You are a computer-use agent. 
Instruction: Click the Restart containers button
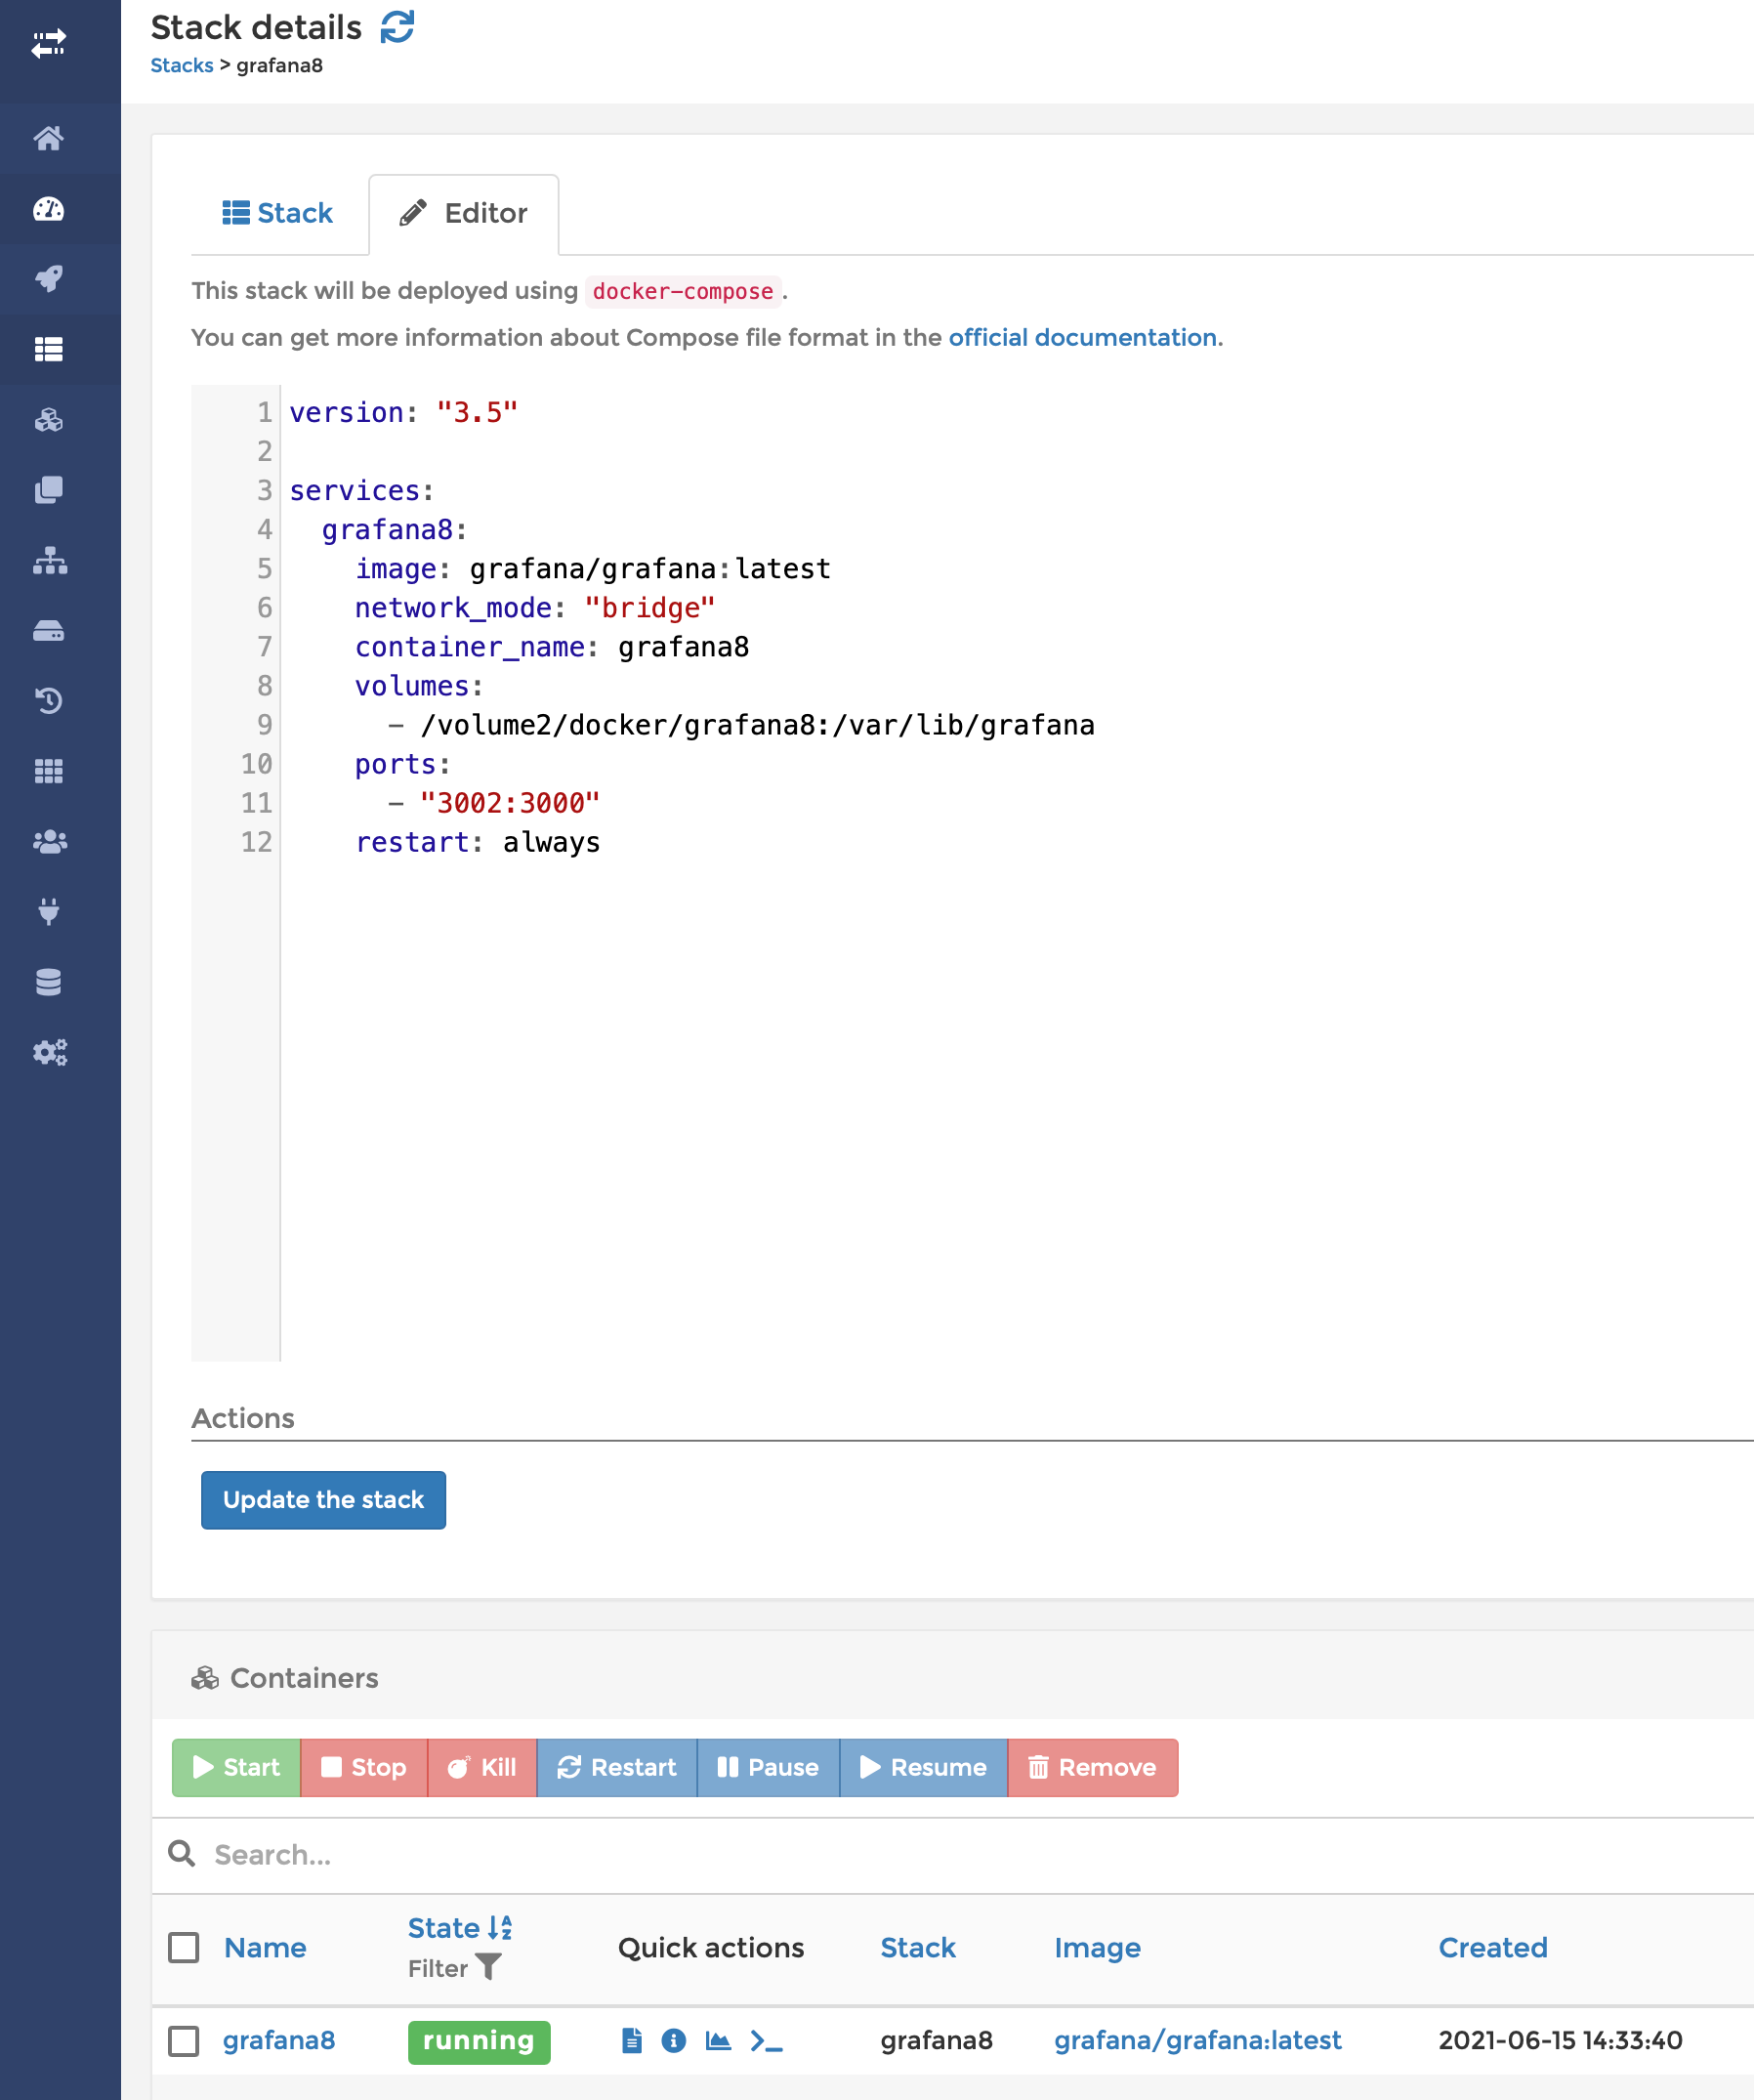[617, 1767]
